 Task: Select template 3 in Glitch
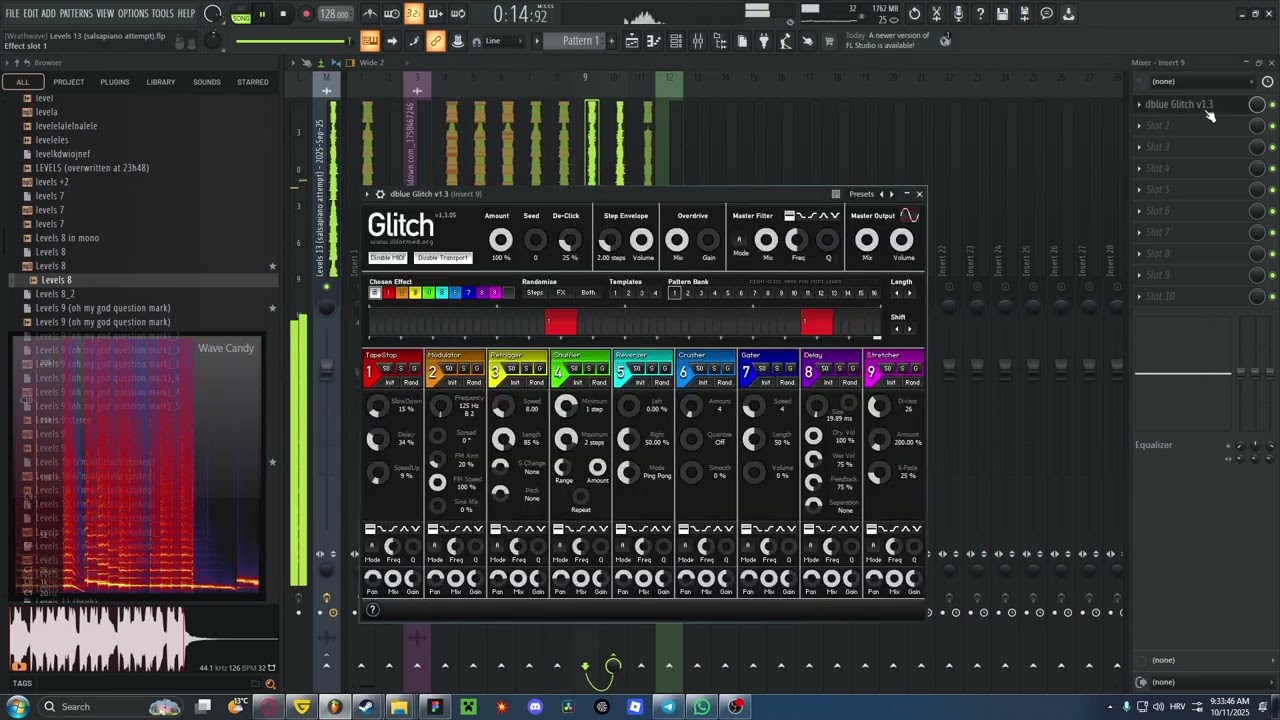pyautogui.click(x=642, y=293)
